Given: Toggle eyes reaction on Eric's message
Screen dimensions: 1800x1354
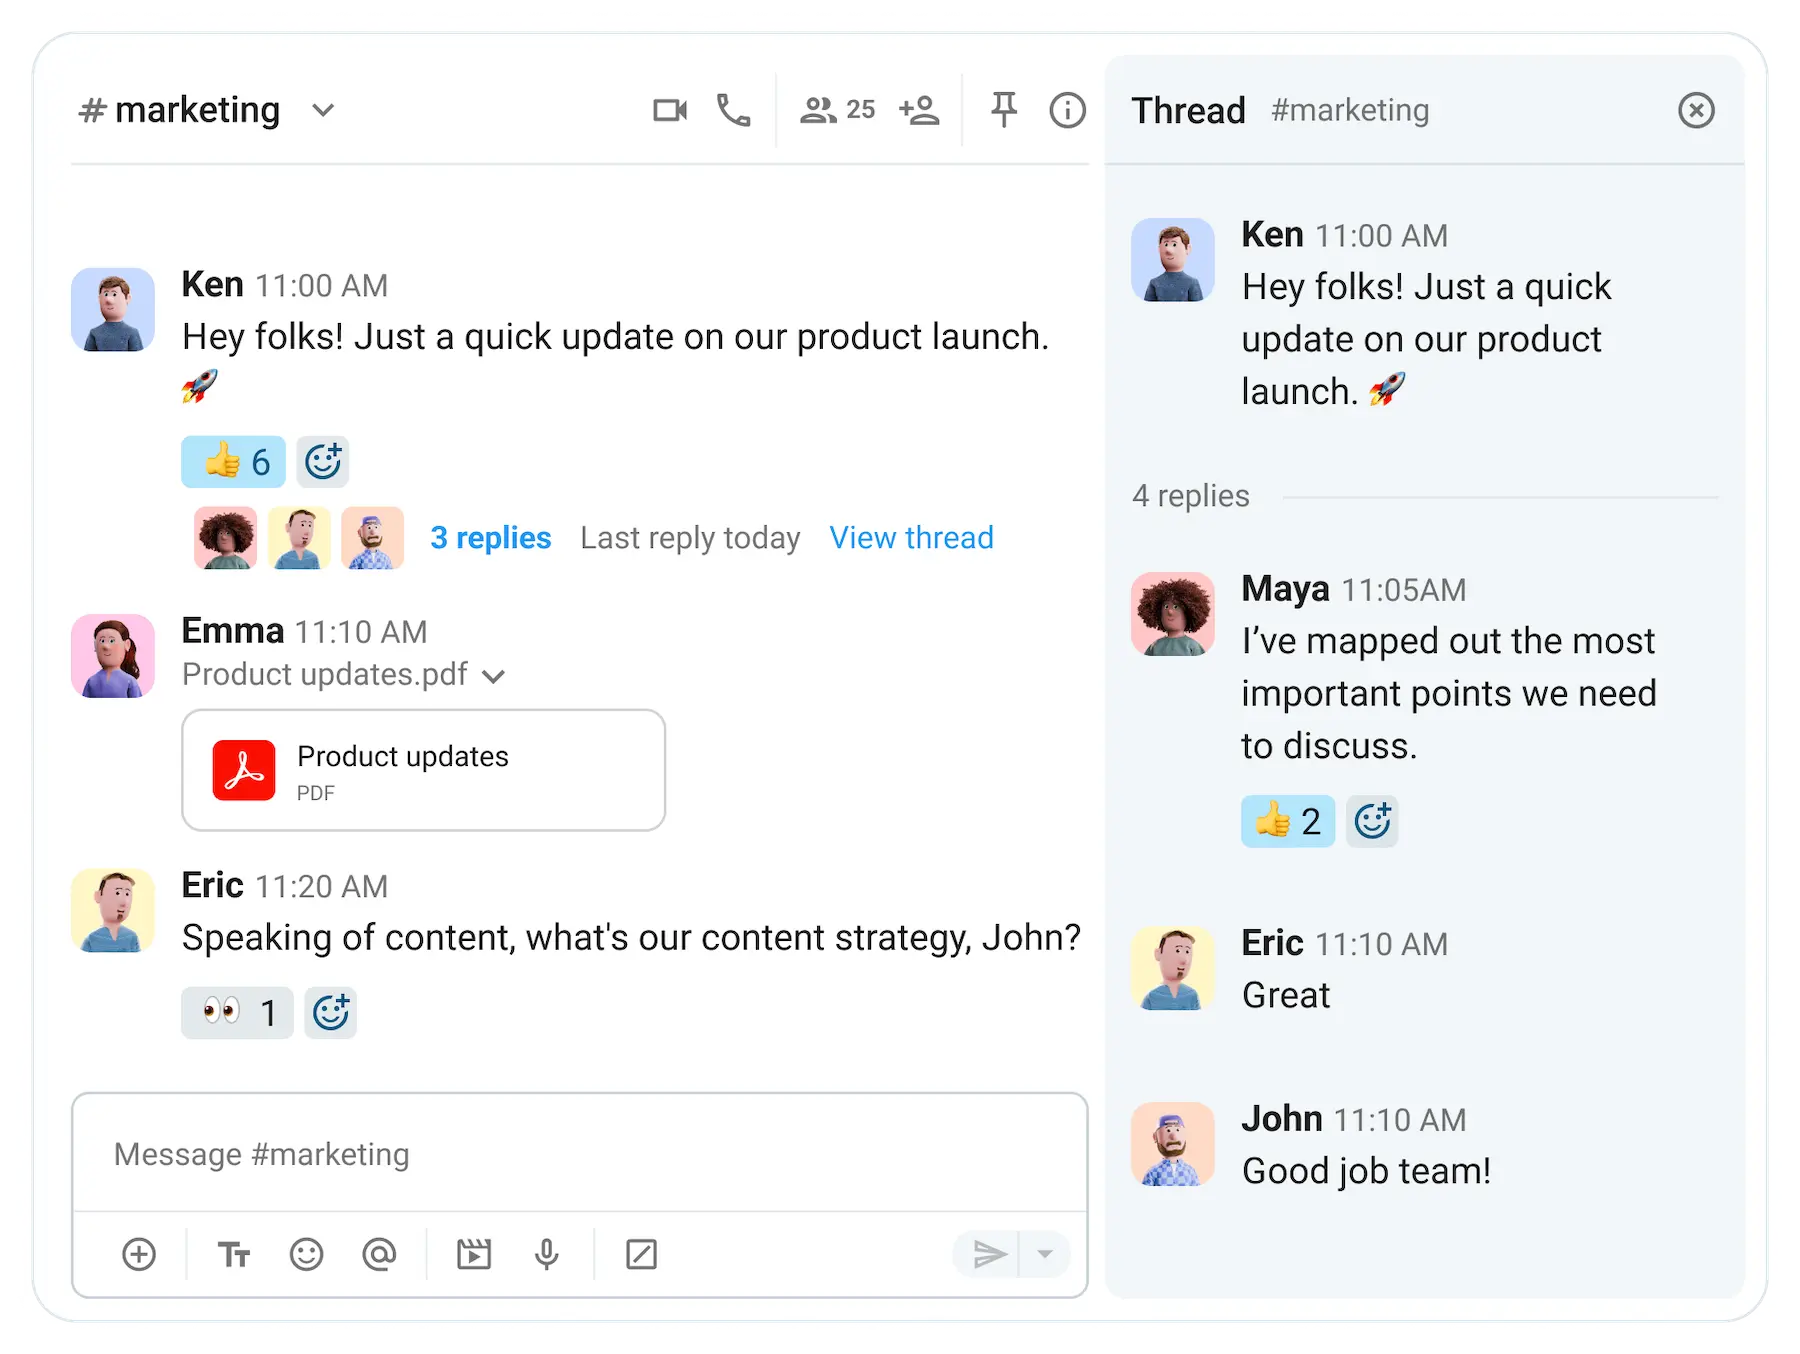Looking at the screenshot, I should coord(237,1013).
